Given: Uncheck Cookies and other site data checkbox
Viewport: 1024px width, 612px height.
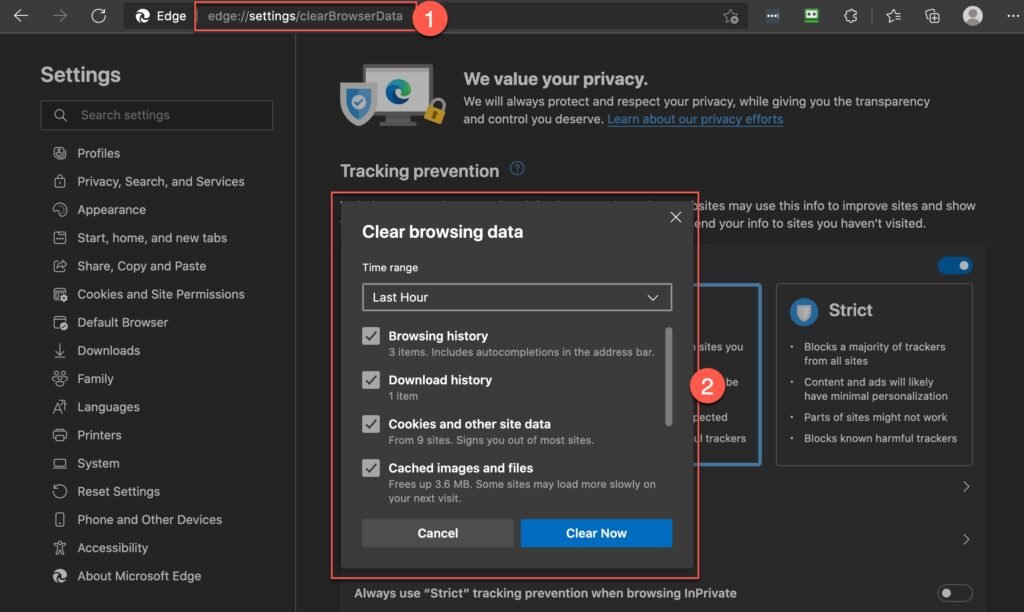Looking at the screenshot, I should (x=371, y=424).
